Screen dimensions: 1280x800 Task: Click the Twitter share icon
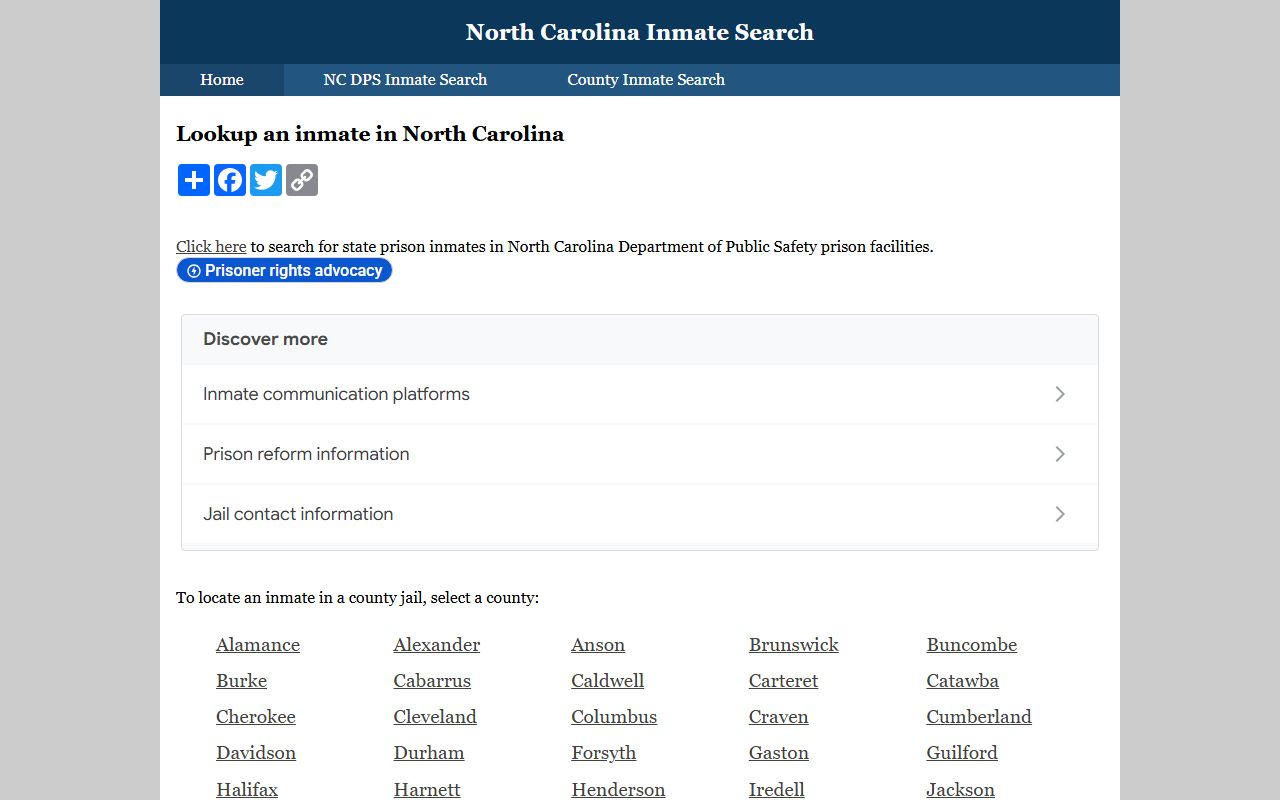tap(266, 180)
